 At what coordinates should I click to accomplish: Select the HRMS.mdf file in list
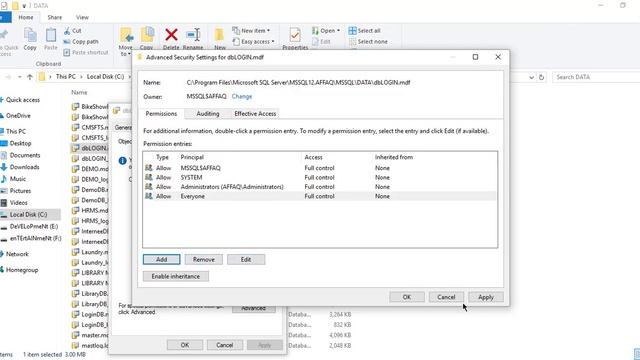coord(90,210)
